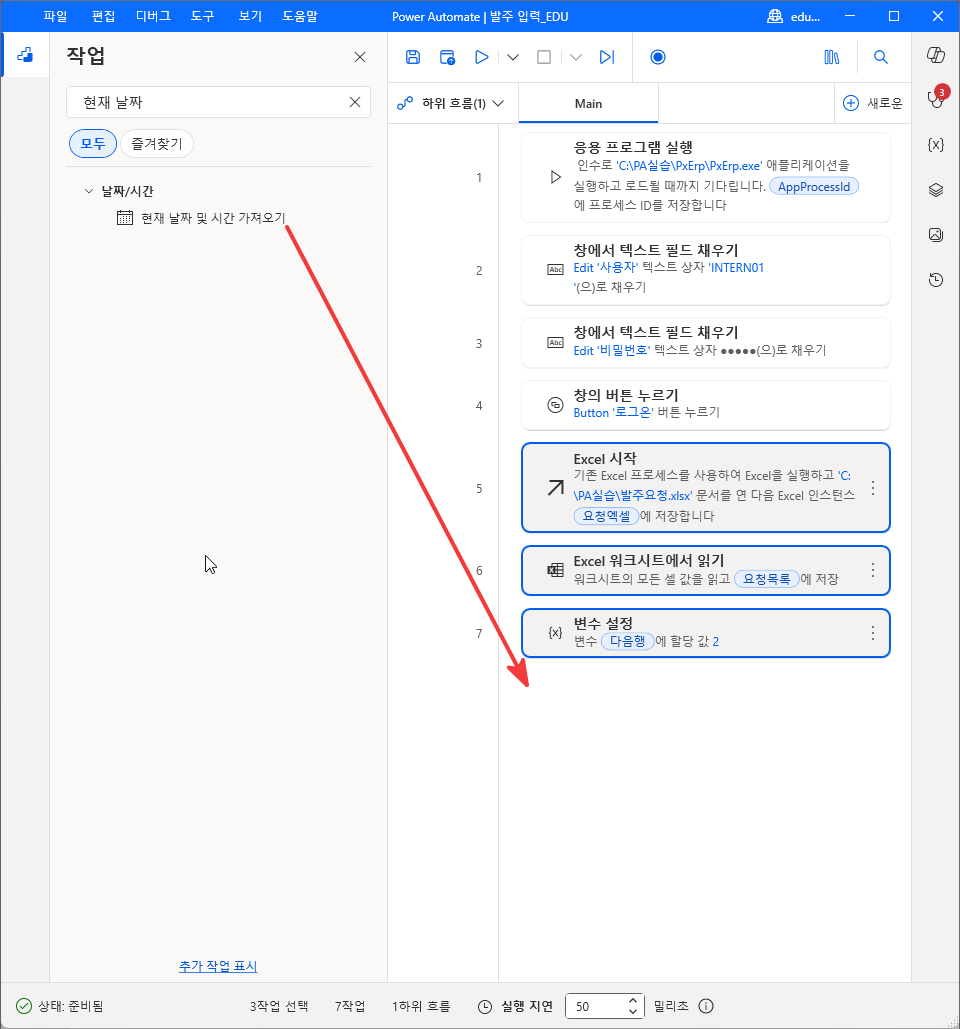Click the Run flow play icon
The image size is (960, 1029).
(x=481, y=57)
